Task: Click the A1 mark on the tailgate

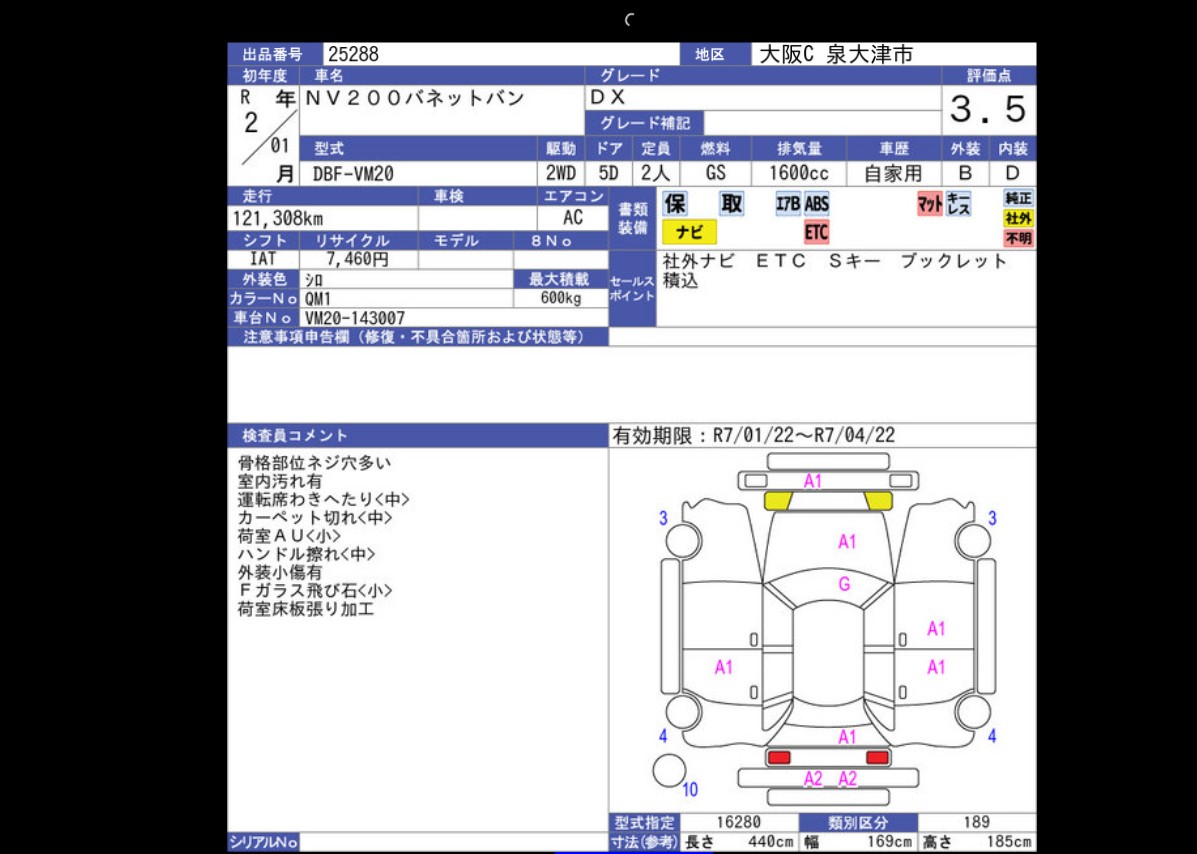Action: point(847,736)
